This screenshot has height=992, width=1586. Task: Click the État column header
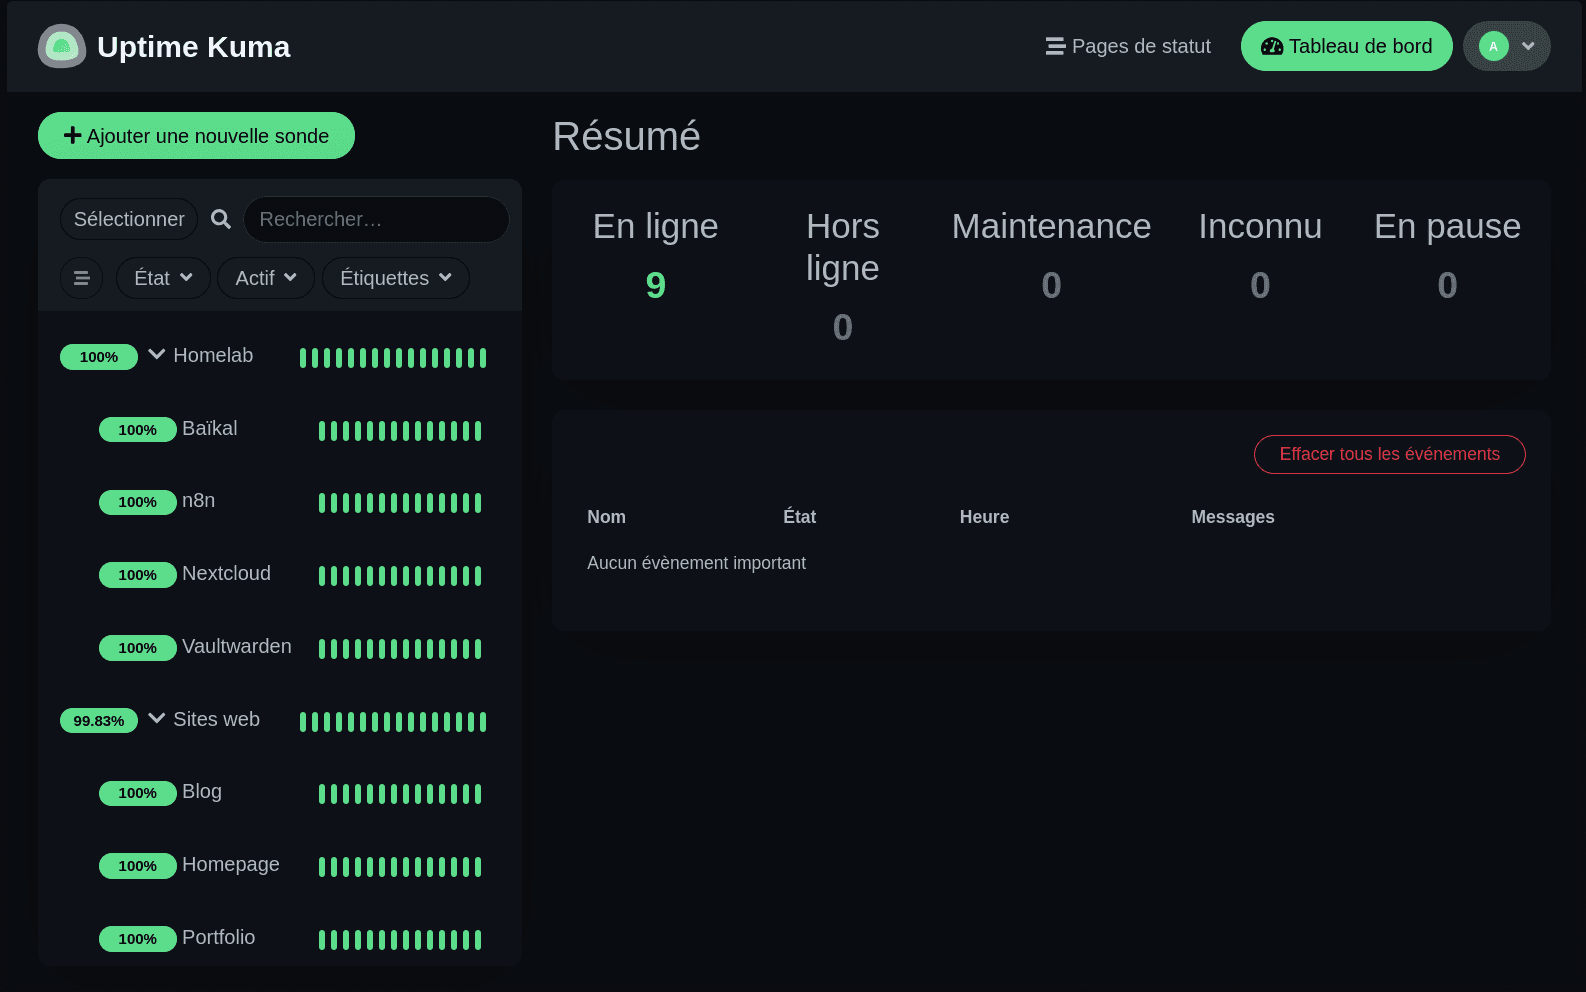(x=799, y=517)
